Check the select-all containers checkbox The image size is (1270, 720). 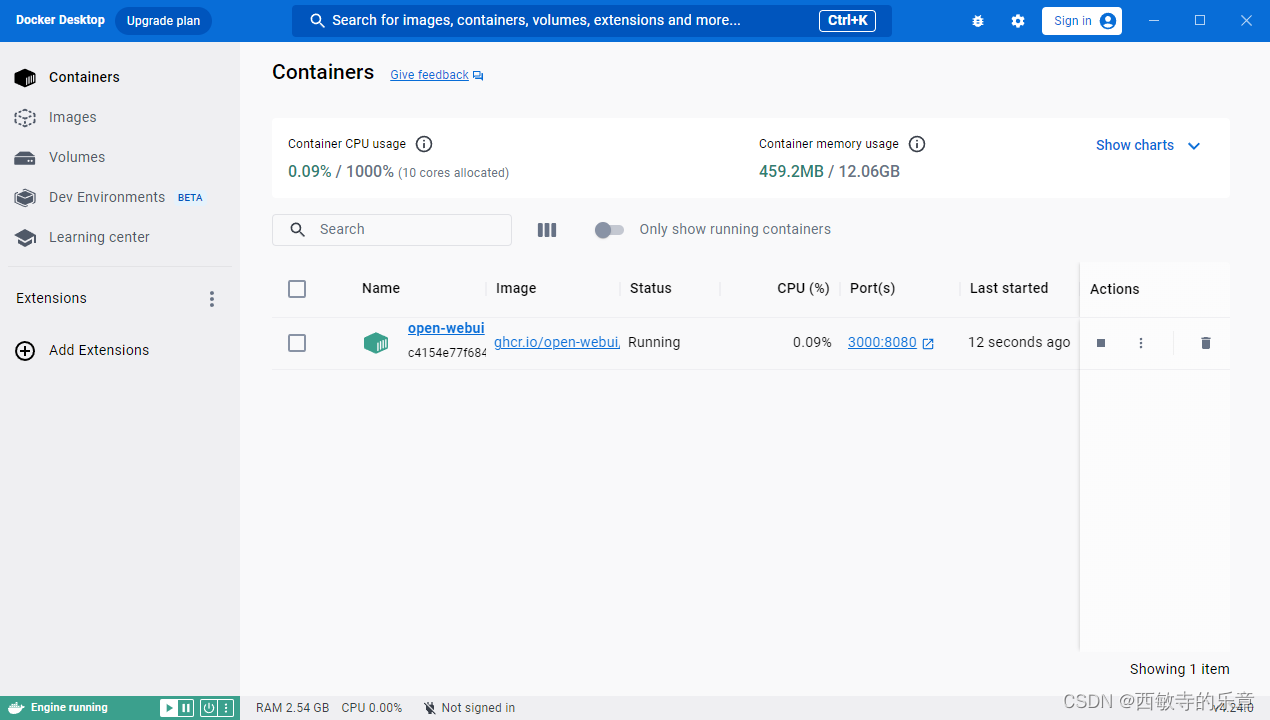tap(297, 289)
